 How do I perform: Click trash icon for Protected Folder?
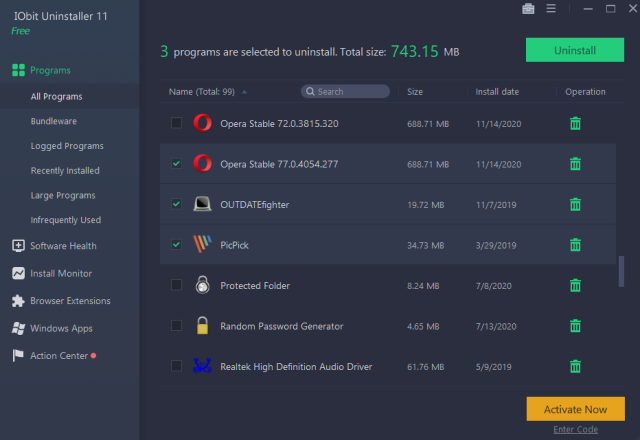[x=575, y=285]
